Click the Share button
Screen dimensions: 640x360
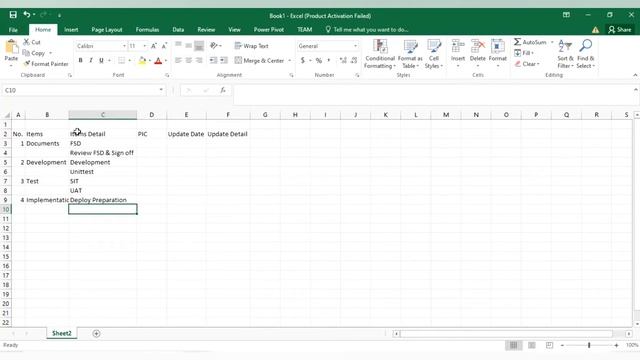[x=620, y=29]
